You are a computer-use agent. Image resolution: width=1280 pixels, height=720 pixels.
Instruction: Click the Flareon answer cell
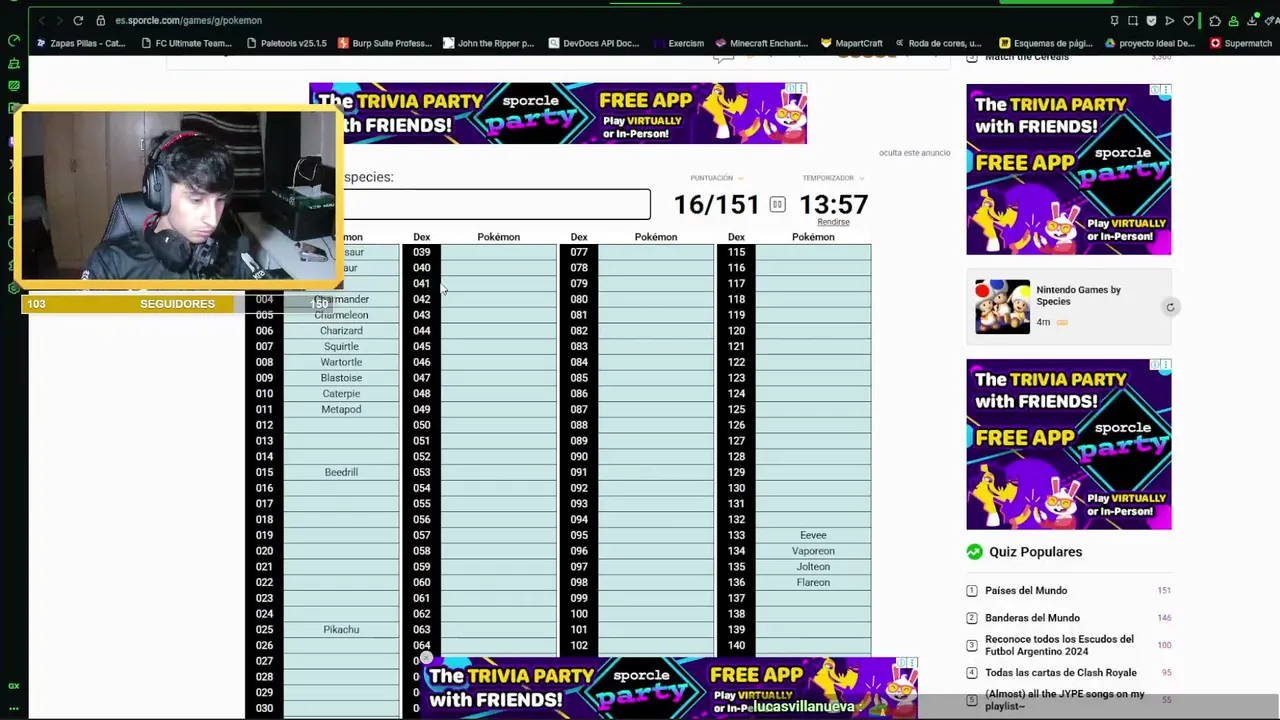coord(813,582)
